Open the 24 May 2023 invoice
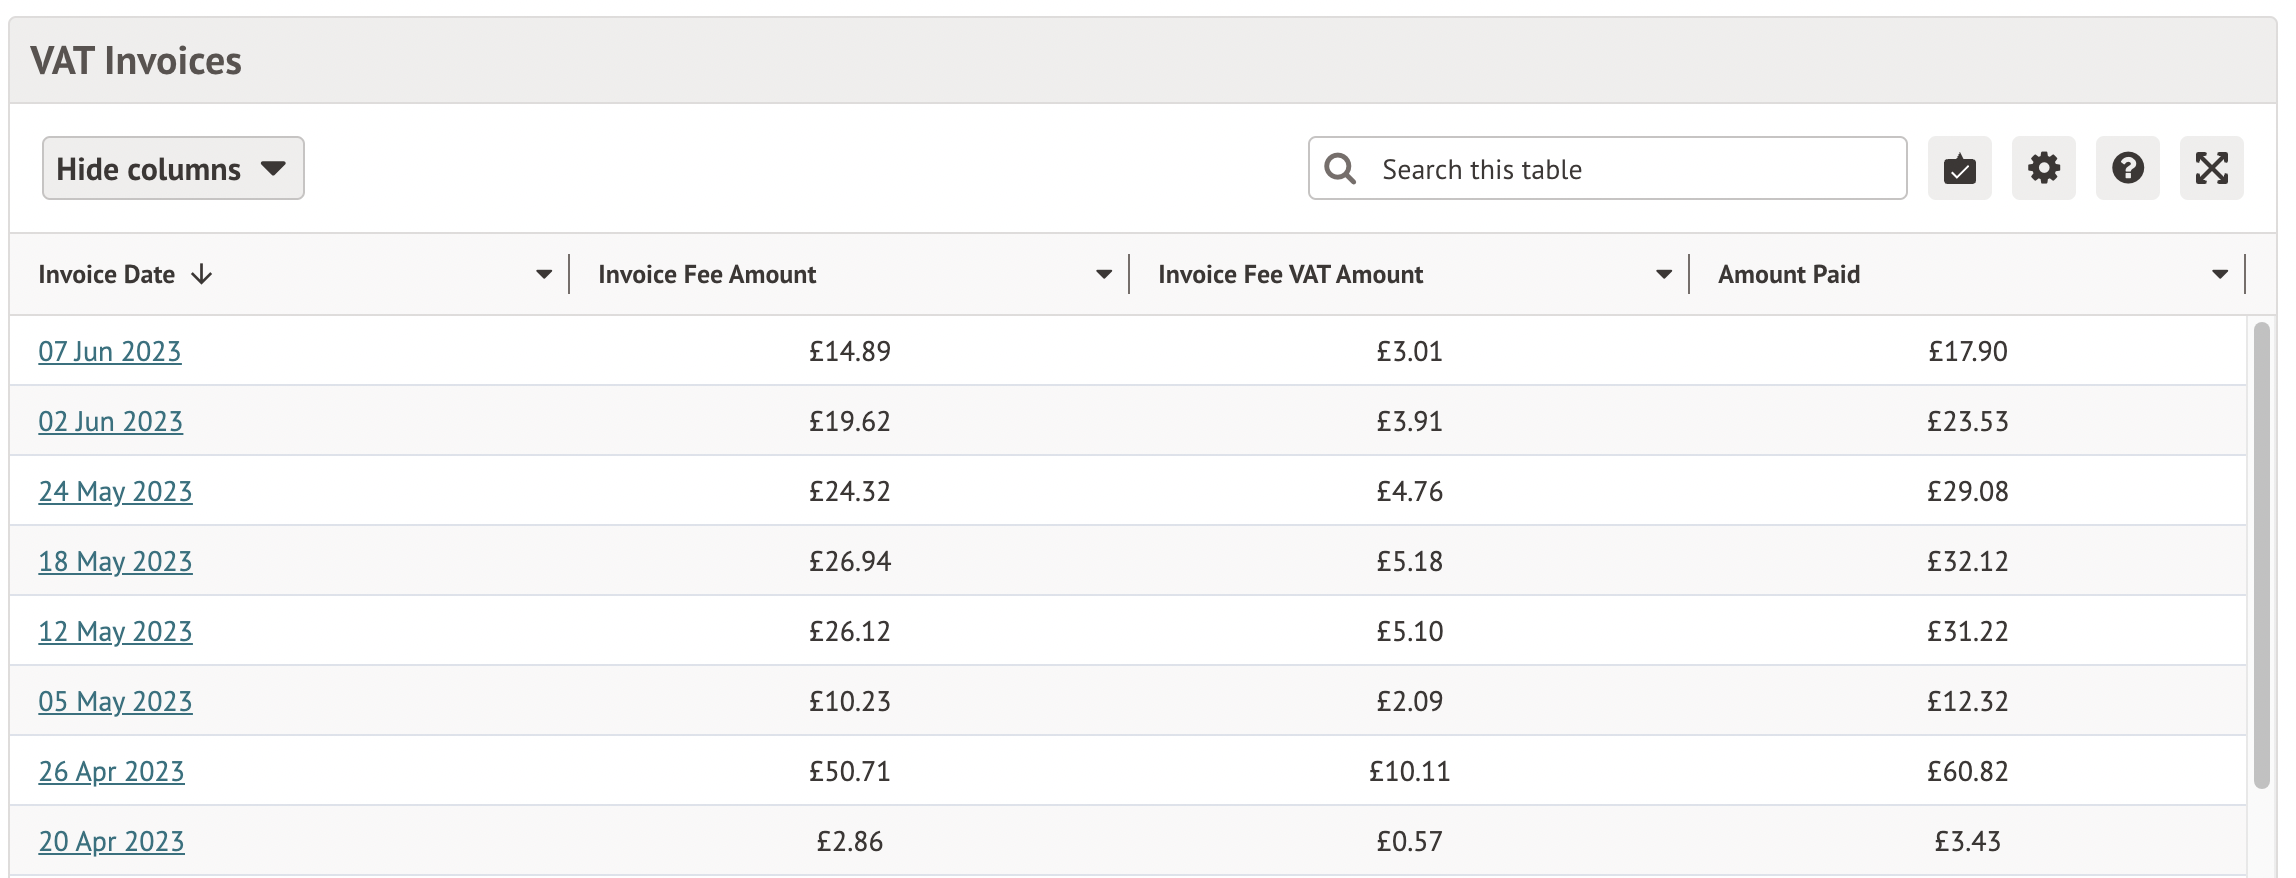Viewport: 2296px width, 878px height. click(x=115, y=491)
